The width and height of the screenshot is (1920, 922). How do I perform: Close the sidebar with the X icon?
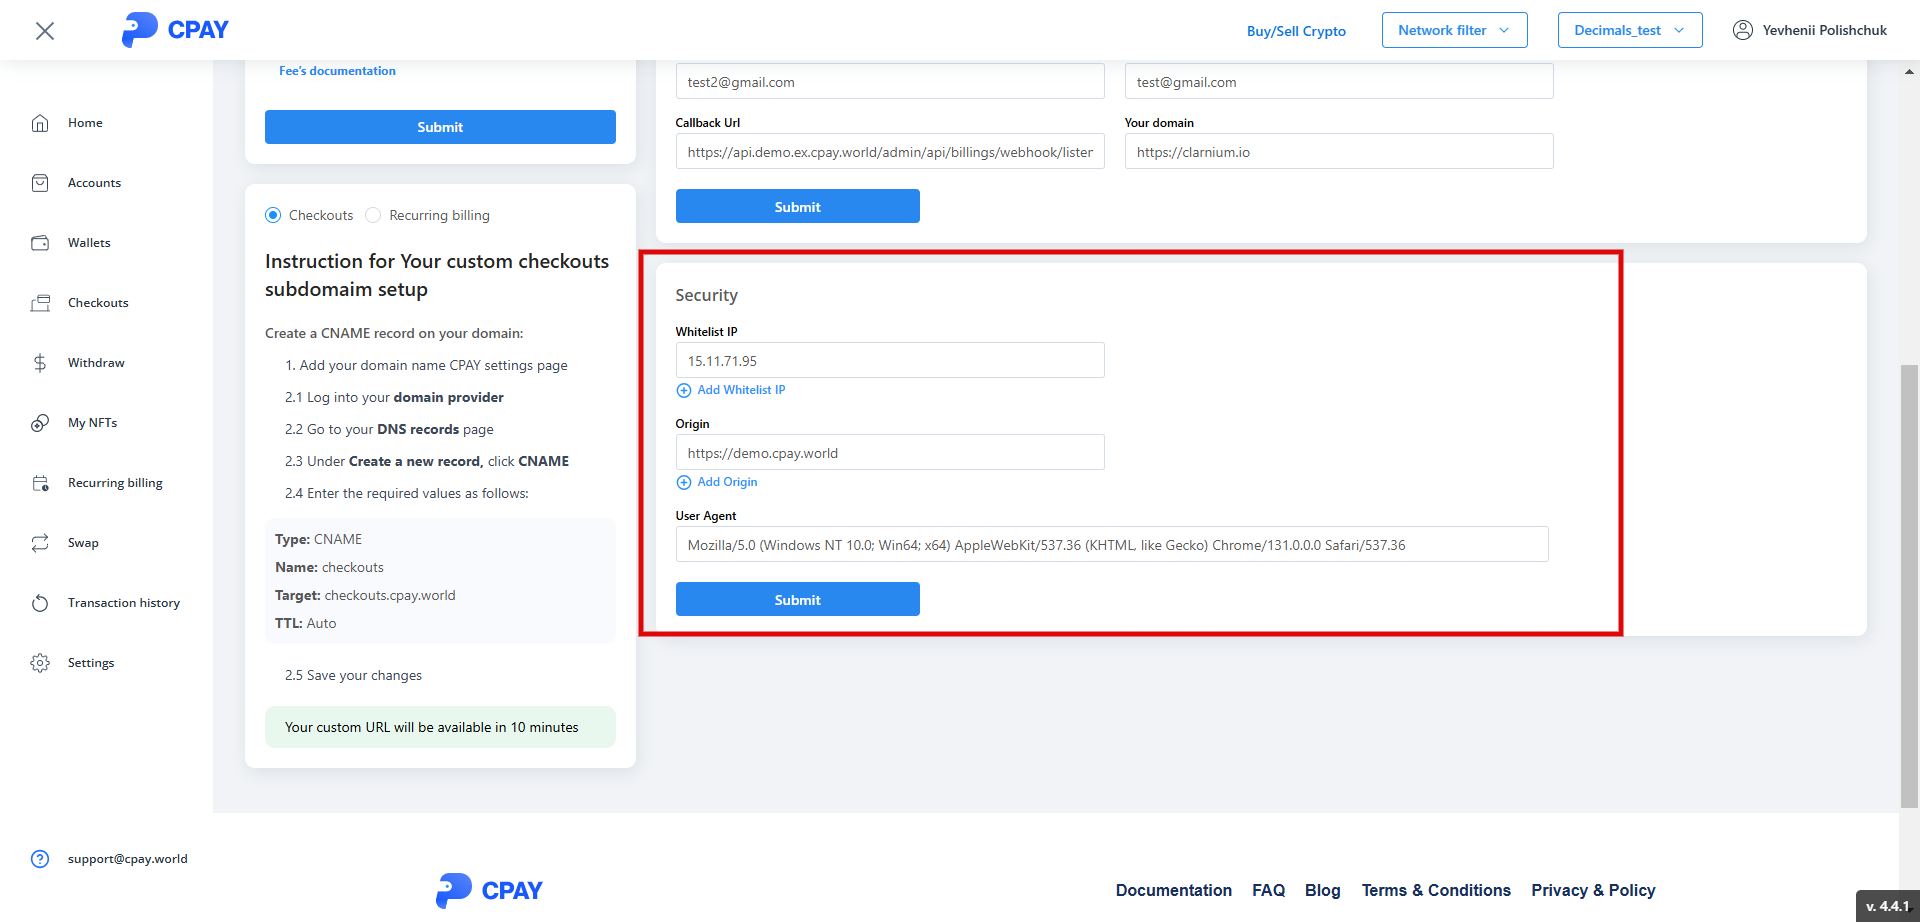pos(45,31)
